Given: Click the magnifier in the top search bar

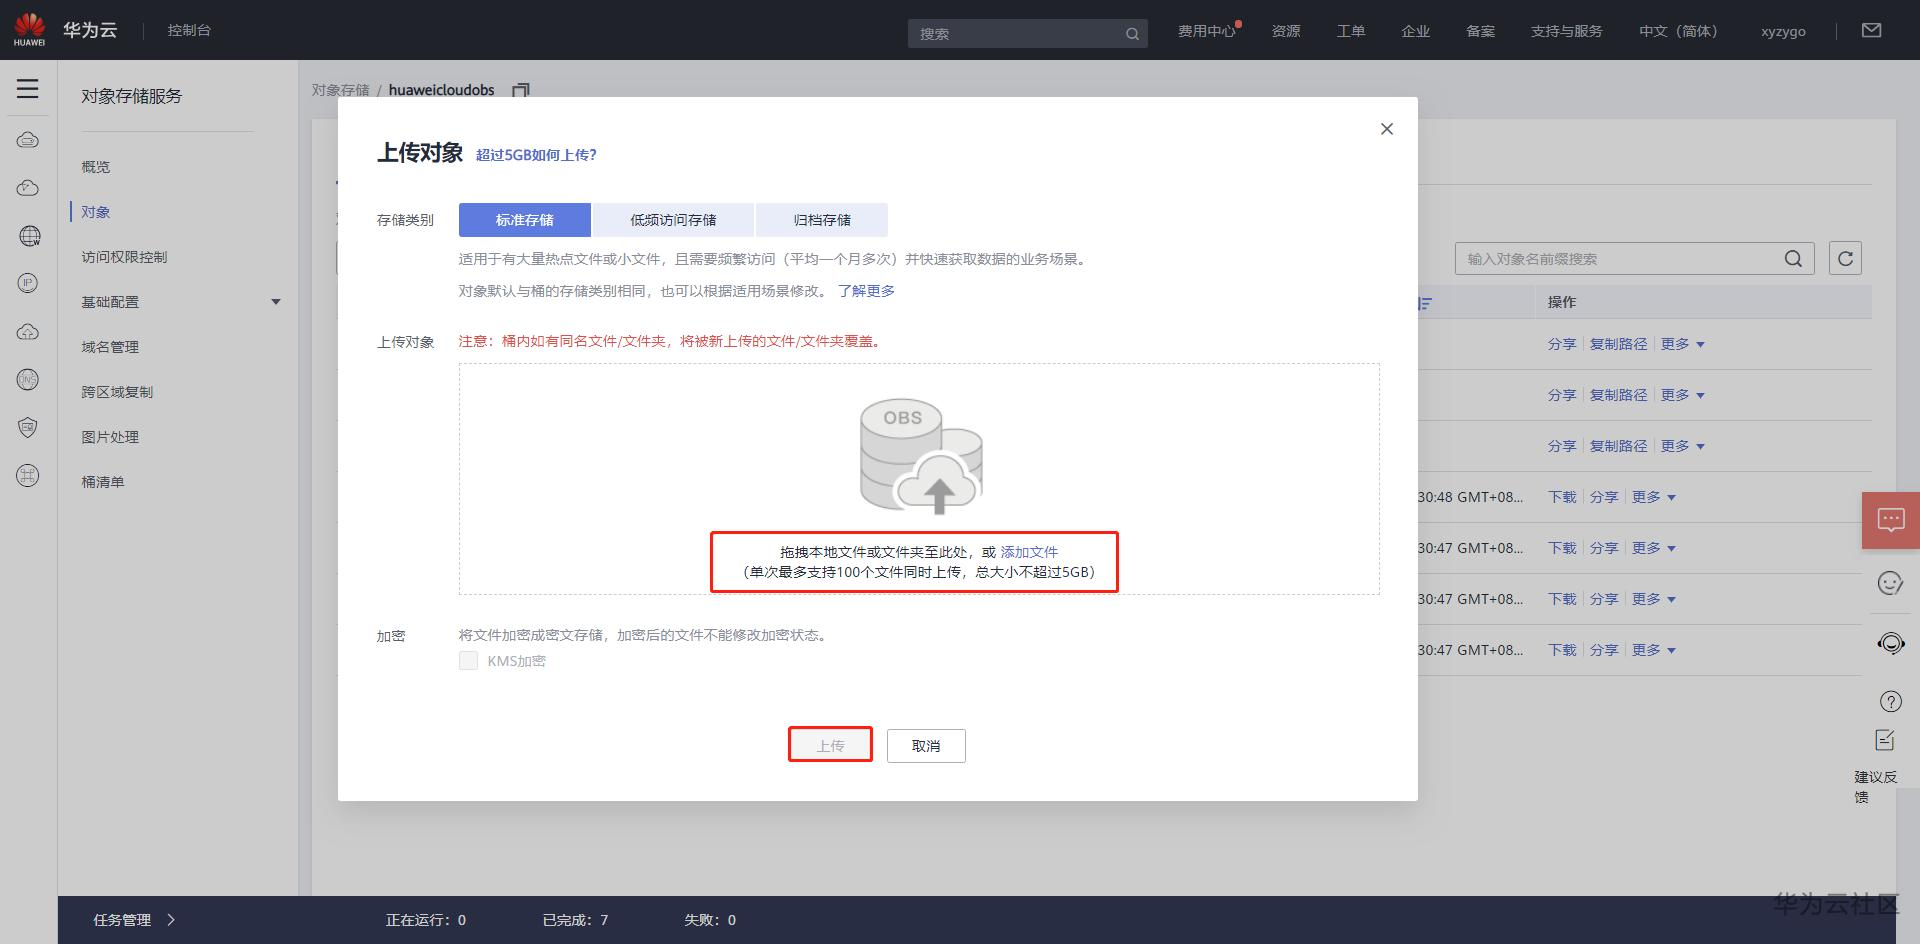Looking at the screenshot, I should point(1132,34).
